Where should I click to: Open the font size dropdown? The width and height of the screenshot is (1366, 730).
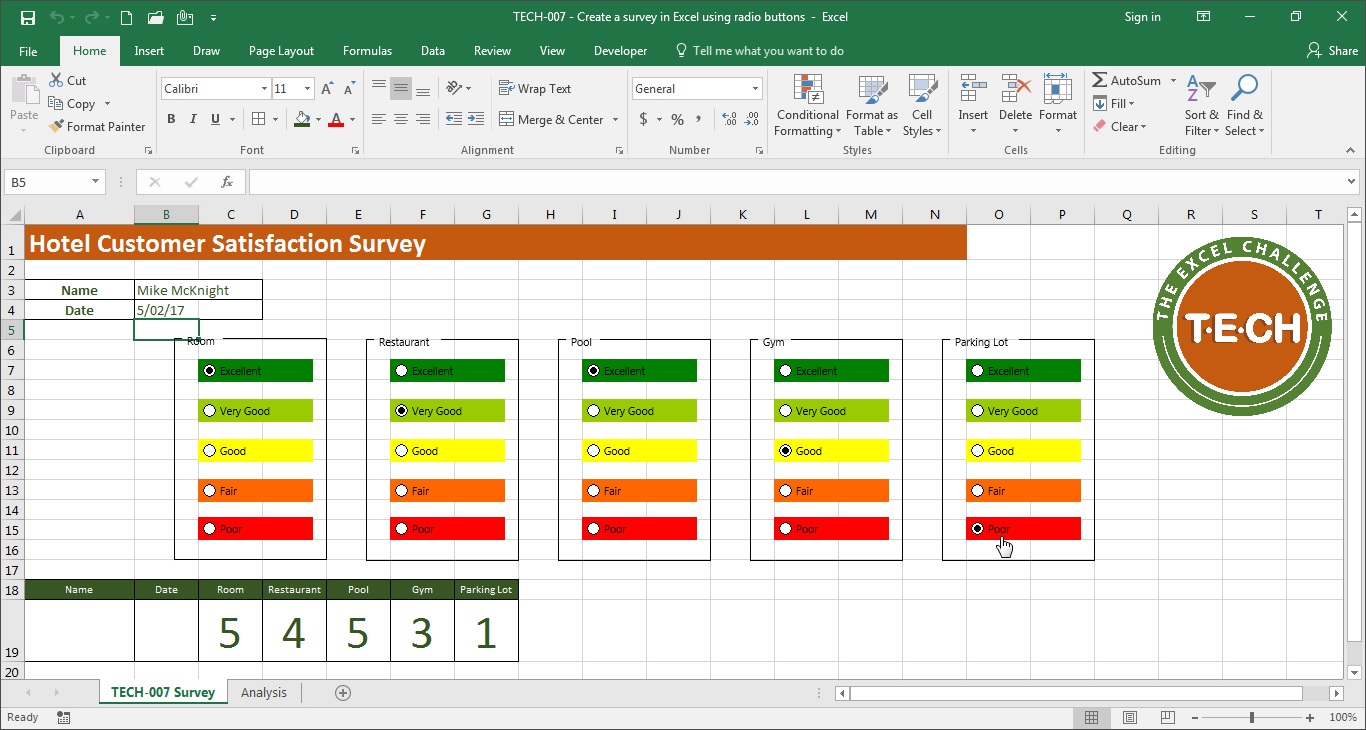coord(307,89)
